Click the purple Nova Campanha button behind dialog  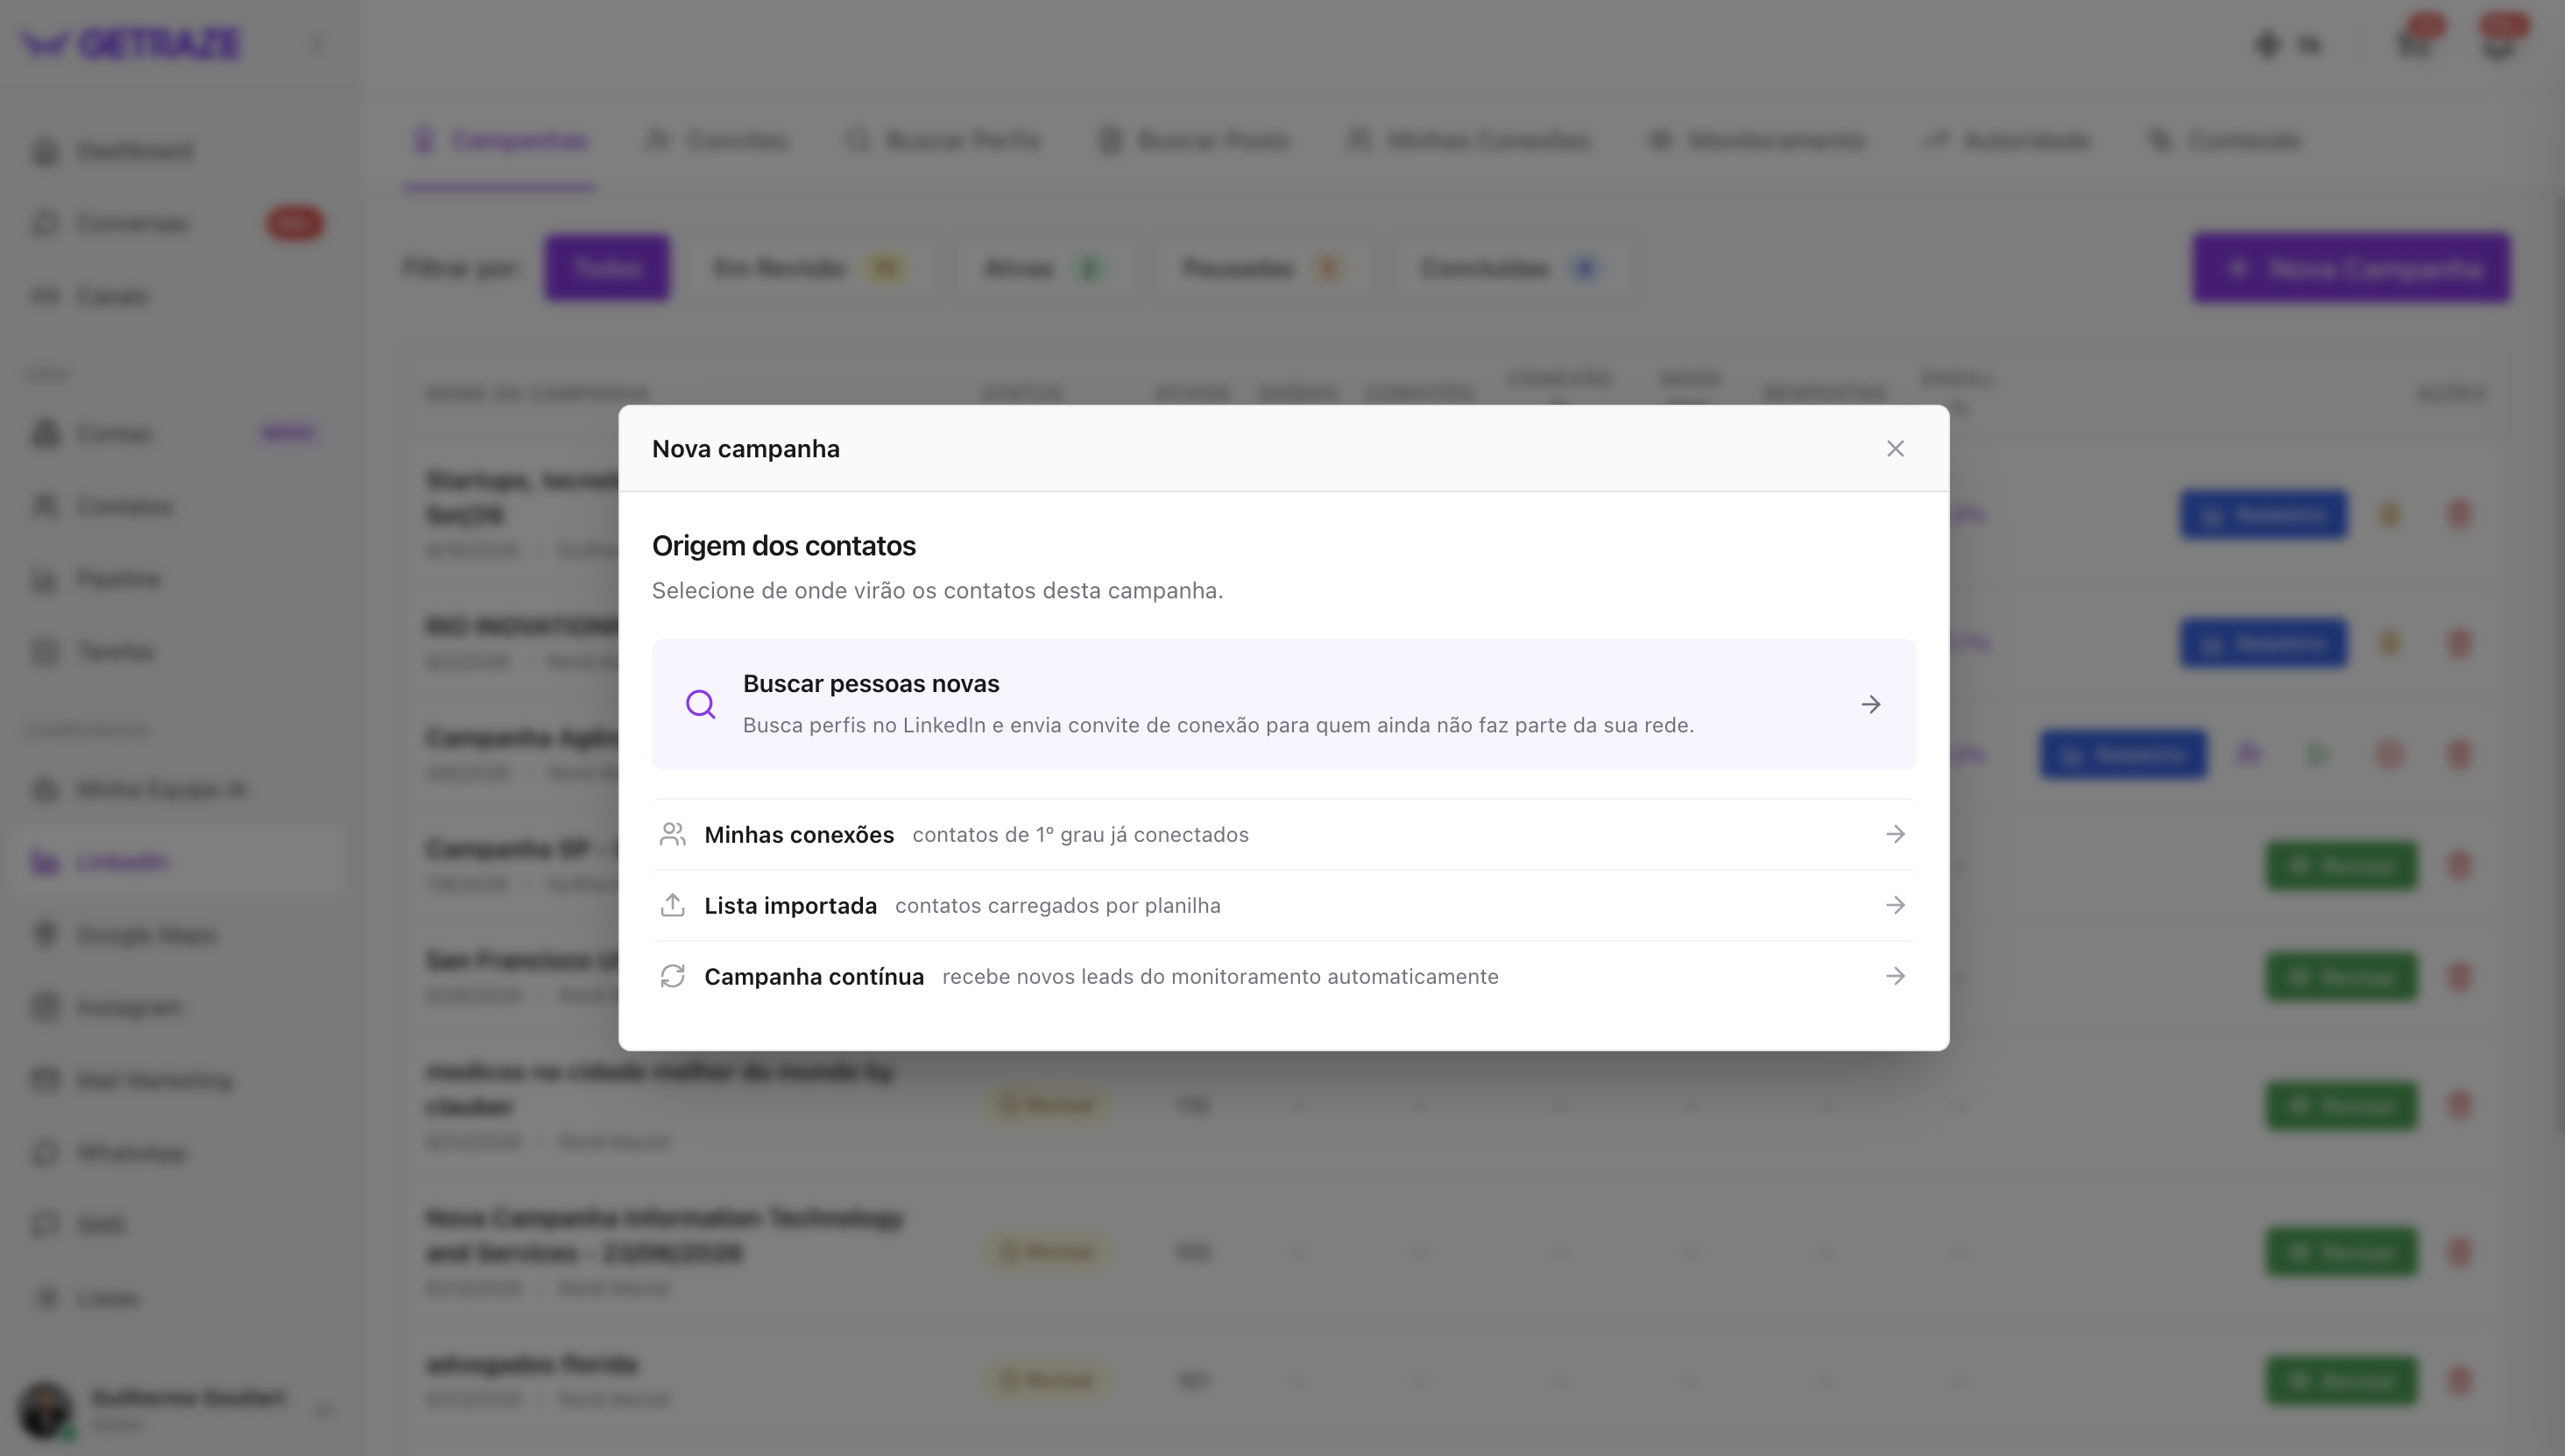pyautogui.click(x=2351, y=268)
